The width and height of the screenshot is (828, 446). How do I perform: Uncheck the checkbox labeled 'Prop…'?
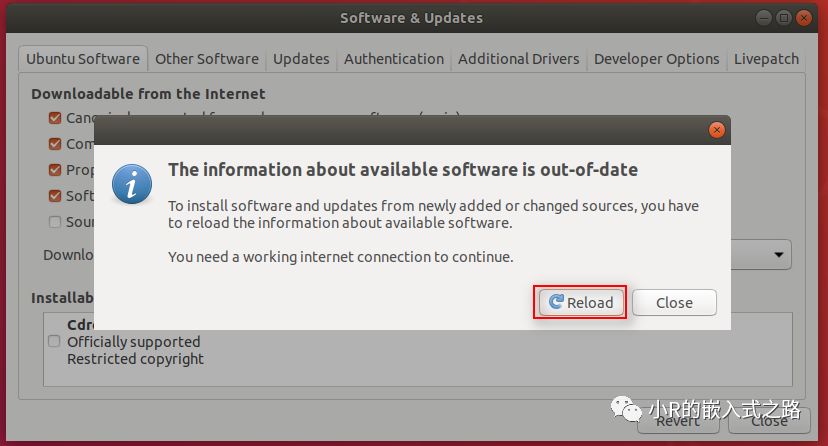coord(55,170)
